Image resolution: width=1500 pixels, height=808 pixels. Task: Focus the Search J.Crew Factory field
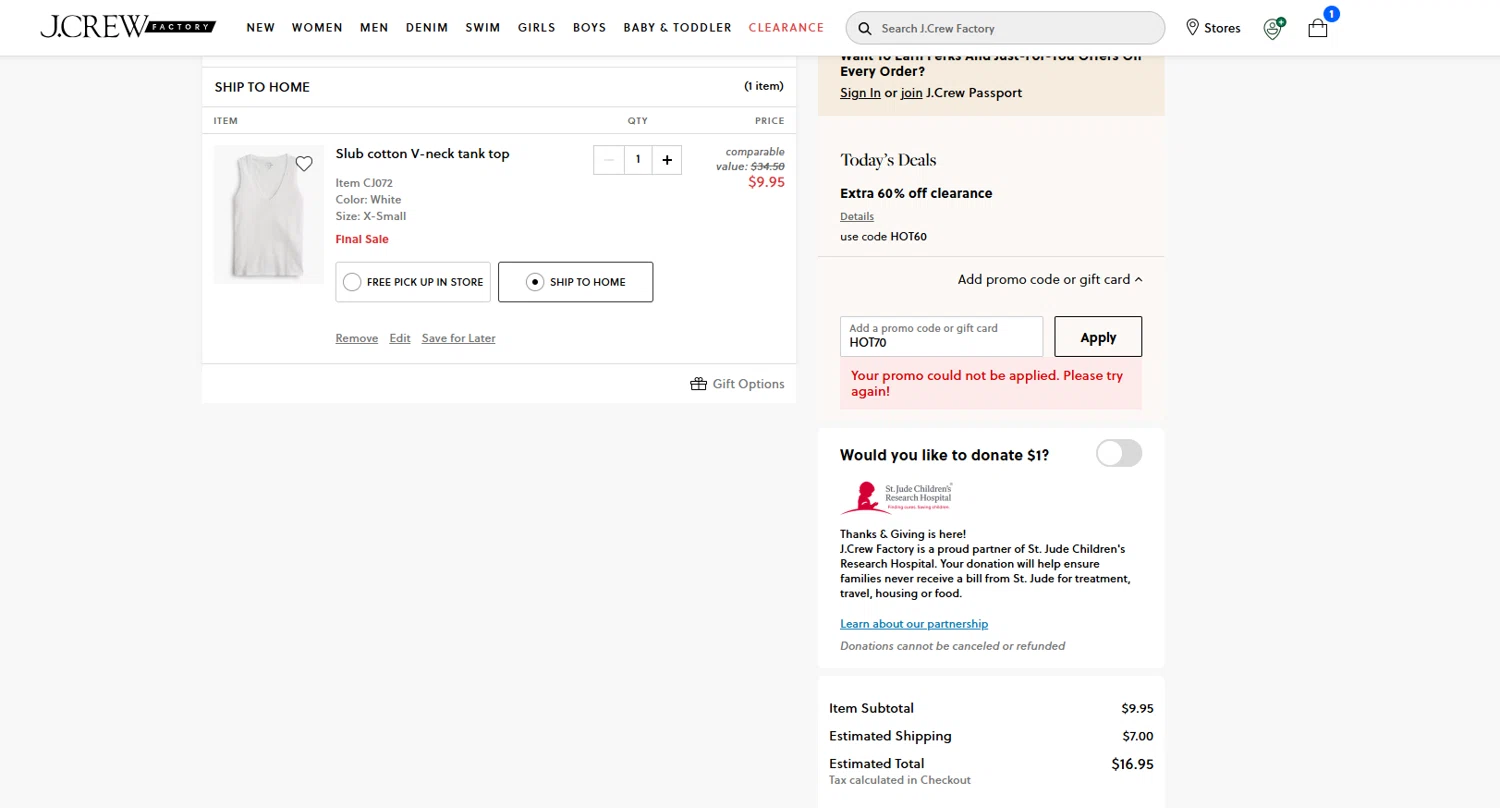(1005, 28)
